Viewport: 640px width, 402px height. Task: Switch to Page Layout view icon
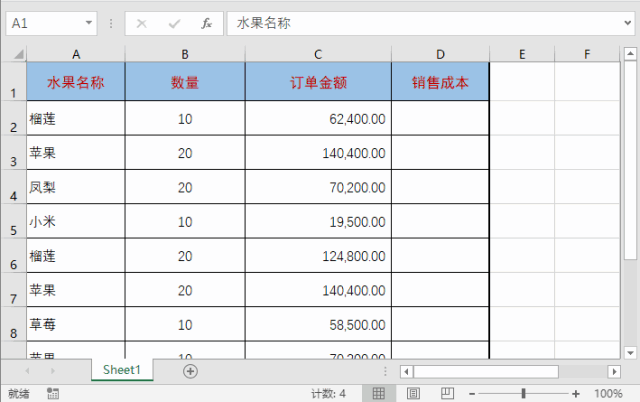point(413,393)
